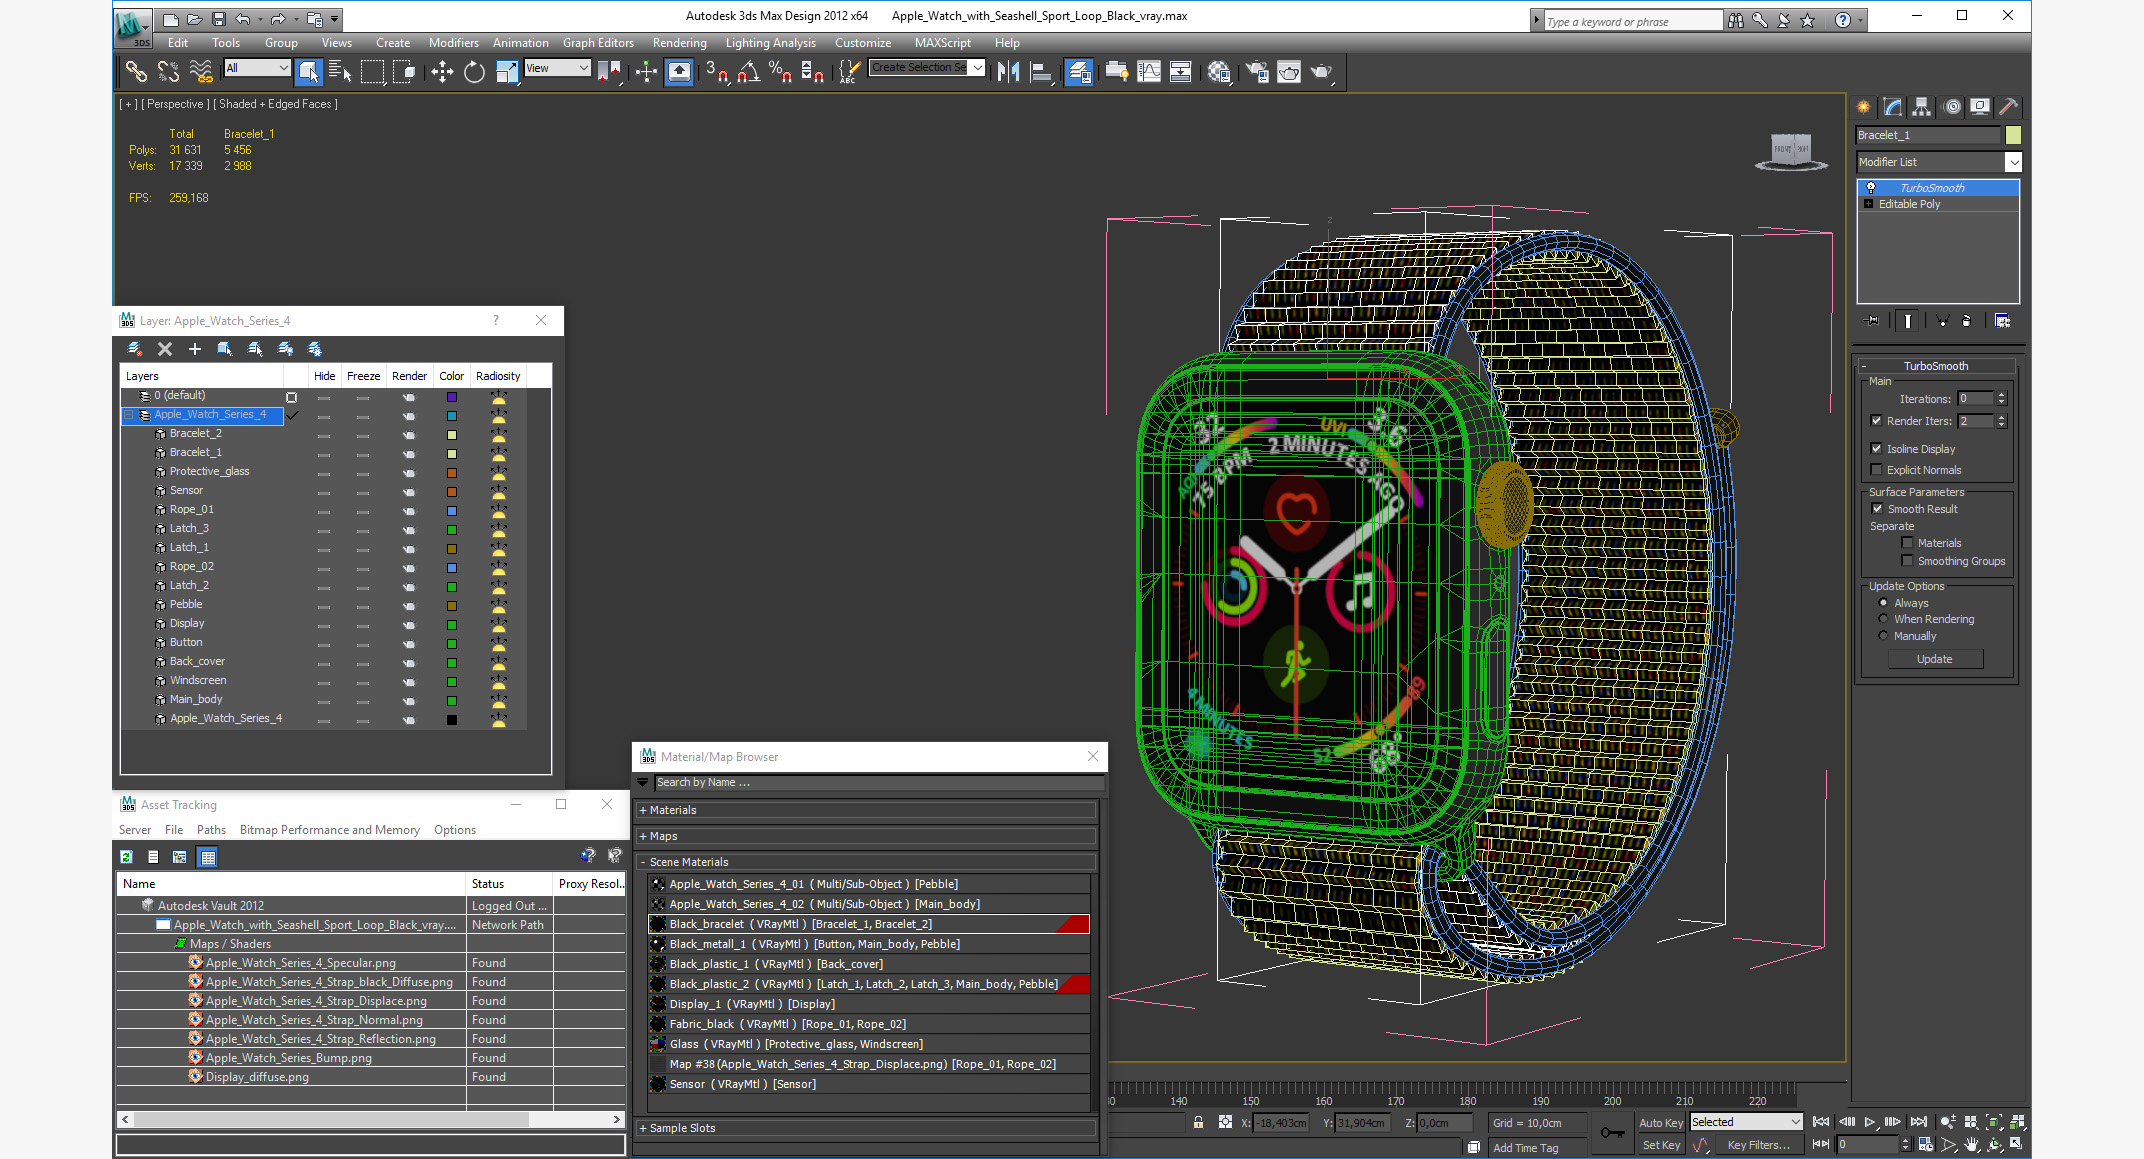Open Paths menu in Asset Tracking

coord(211,830)
